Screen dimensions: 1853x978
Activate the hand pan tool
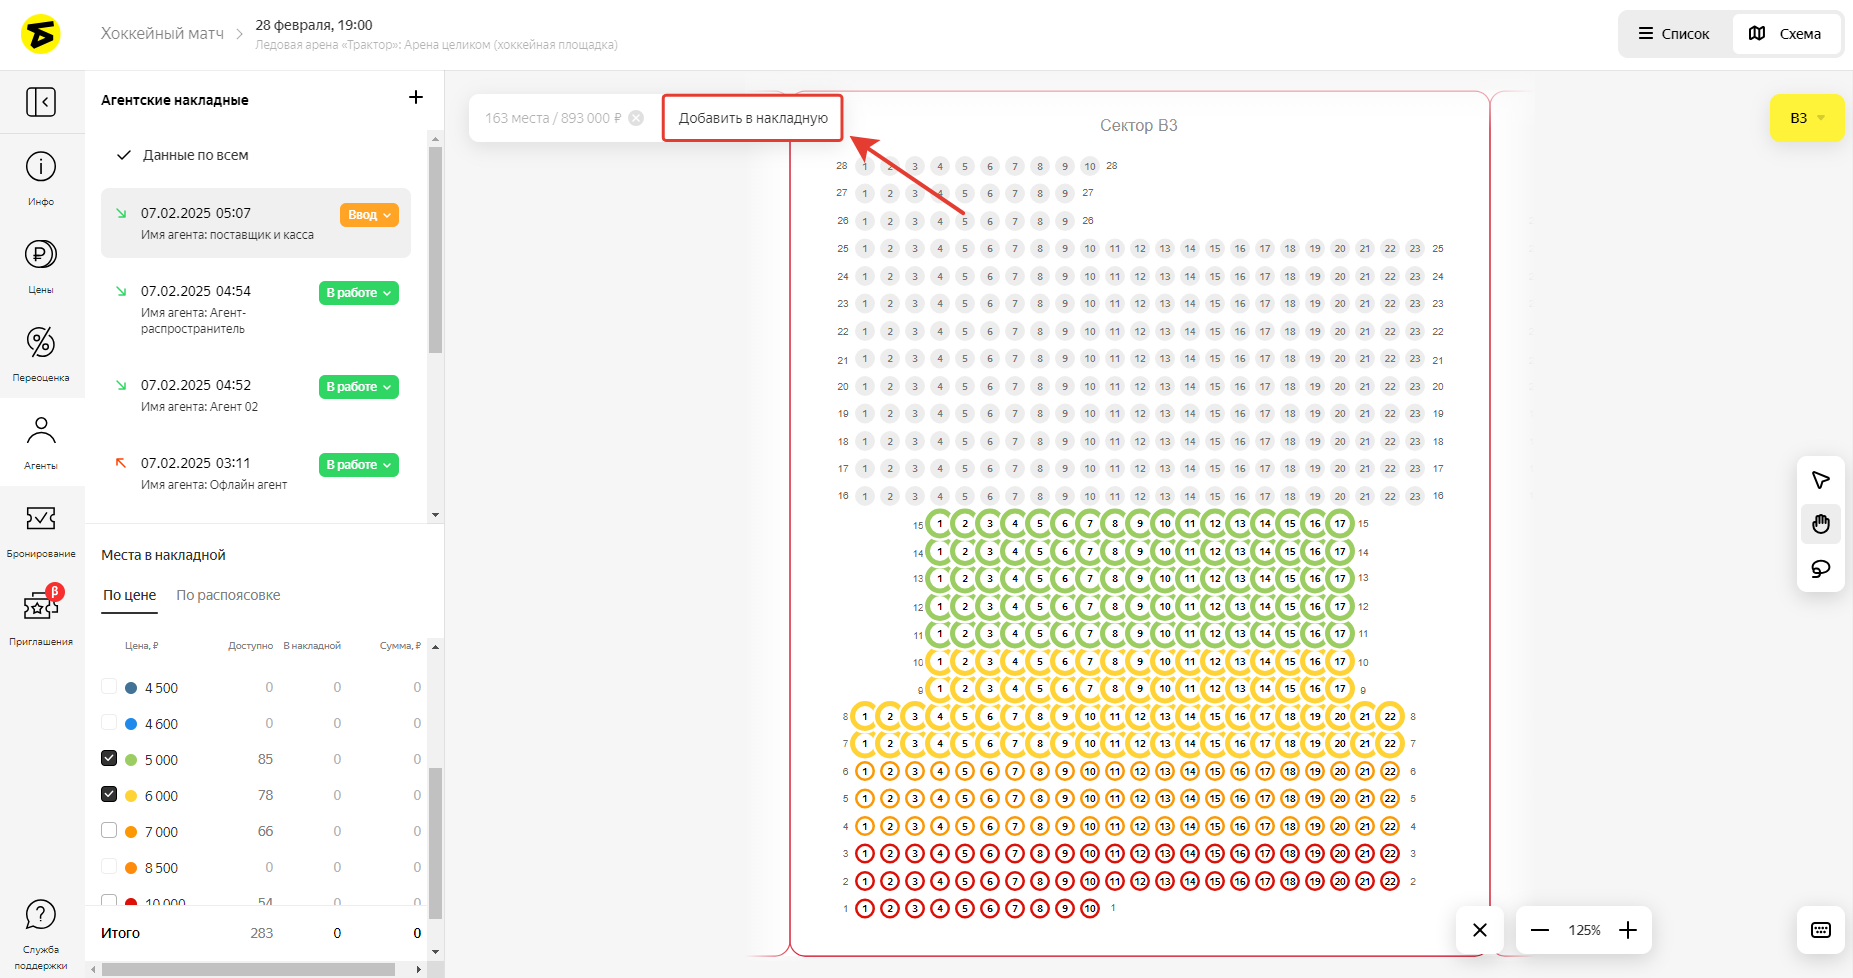[x=1820, y=524]
